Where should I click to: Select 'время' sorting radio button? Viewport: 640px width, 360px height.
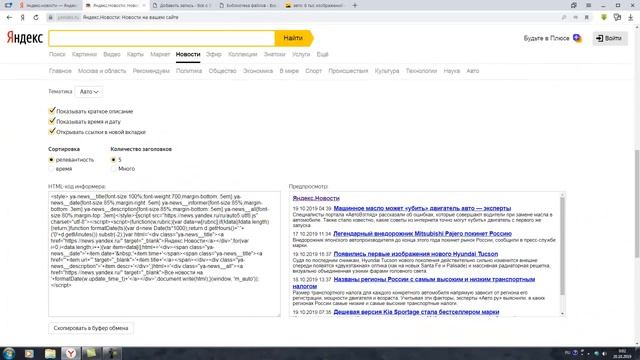point(51,169)
